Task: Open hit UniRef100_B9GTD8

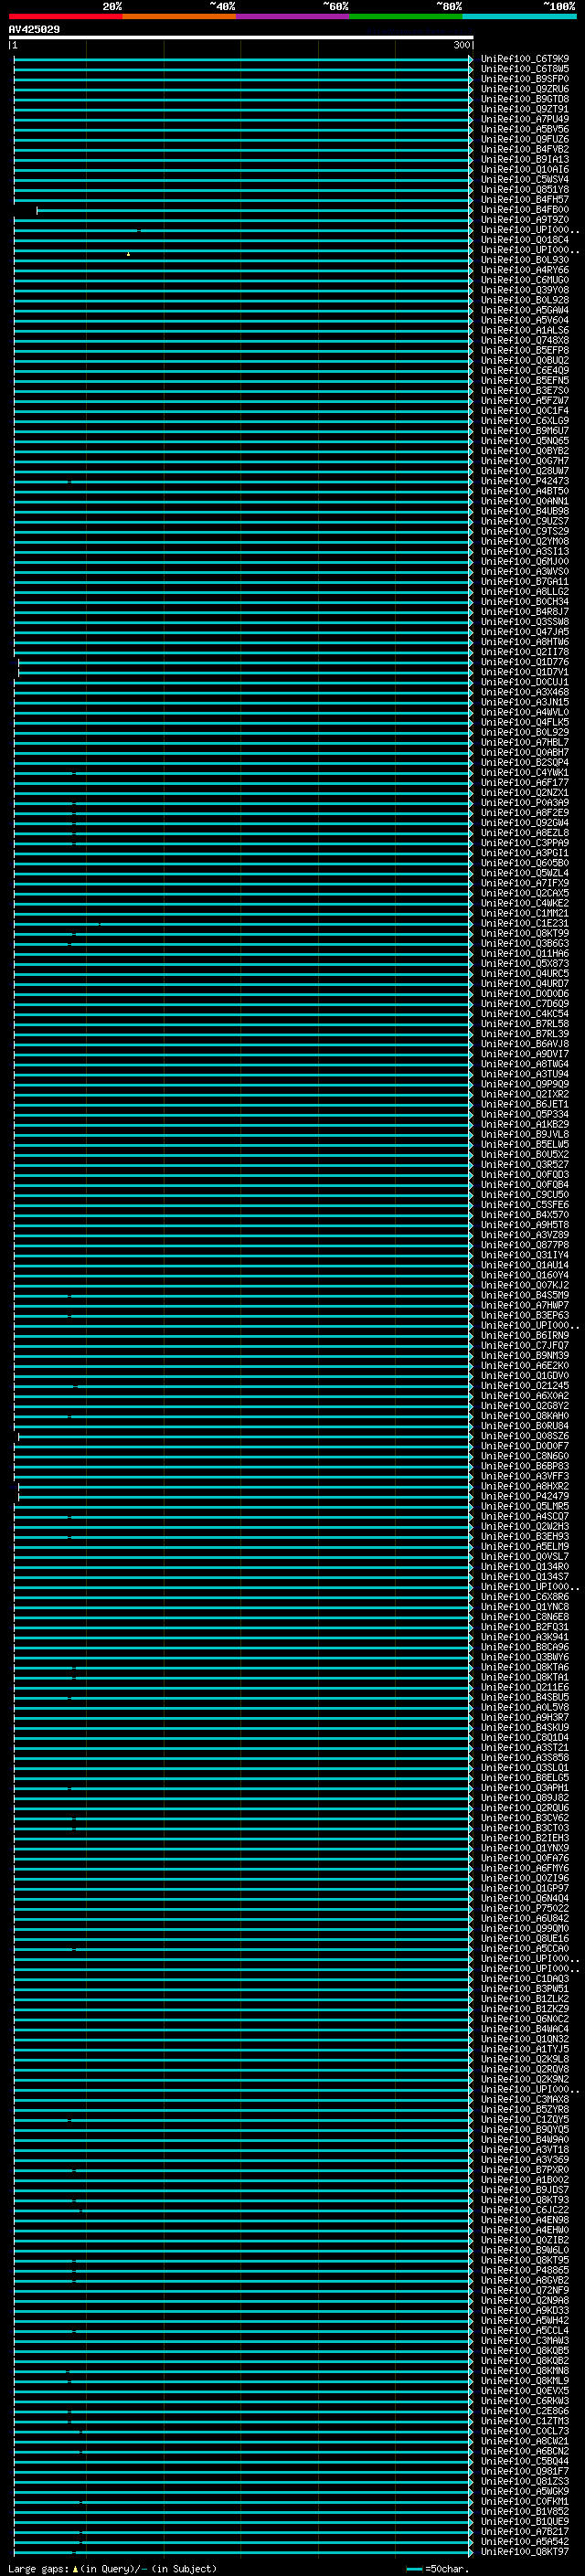Action: coord(525,99)
